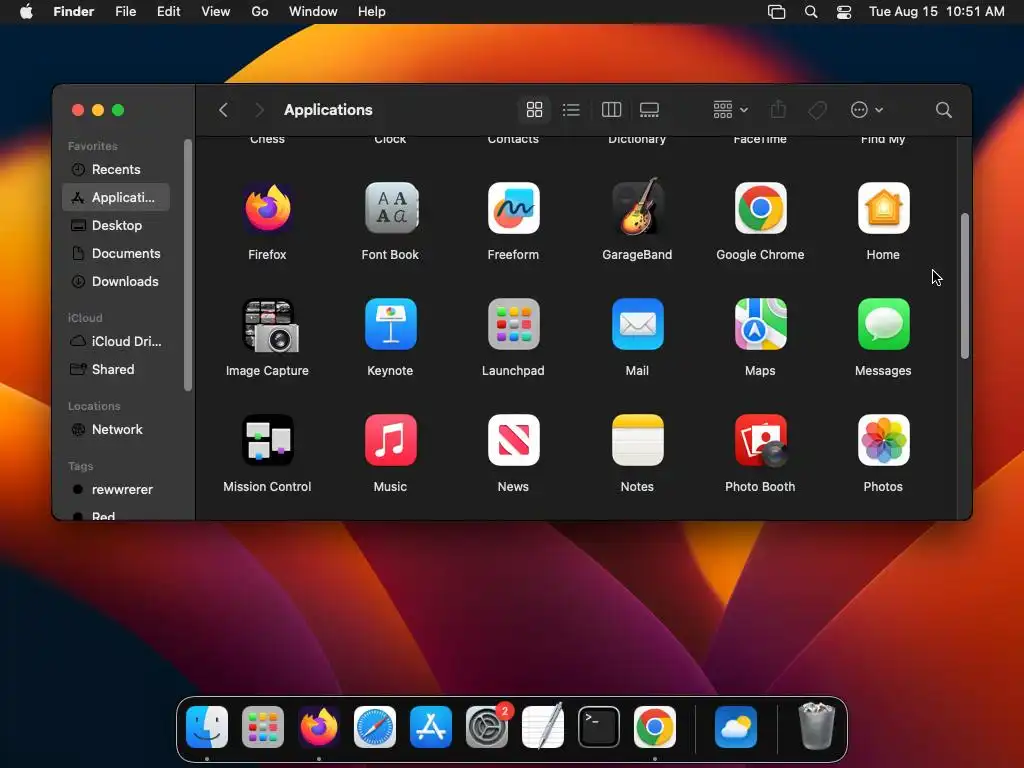Open Safari from the Dock
1024x768 pixels.
(x=375, y=727)
